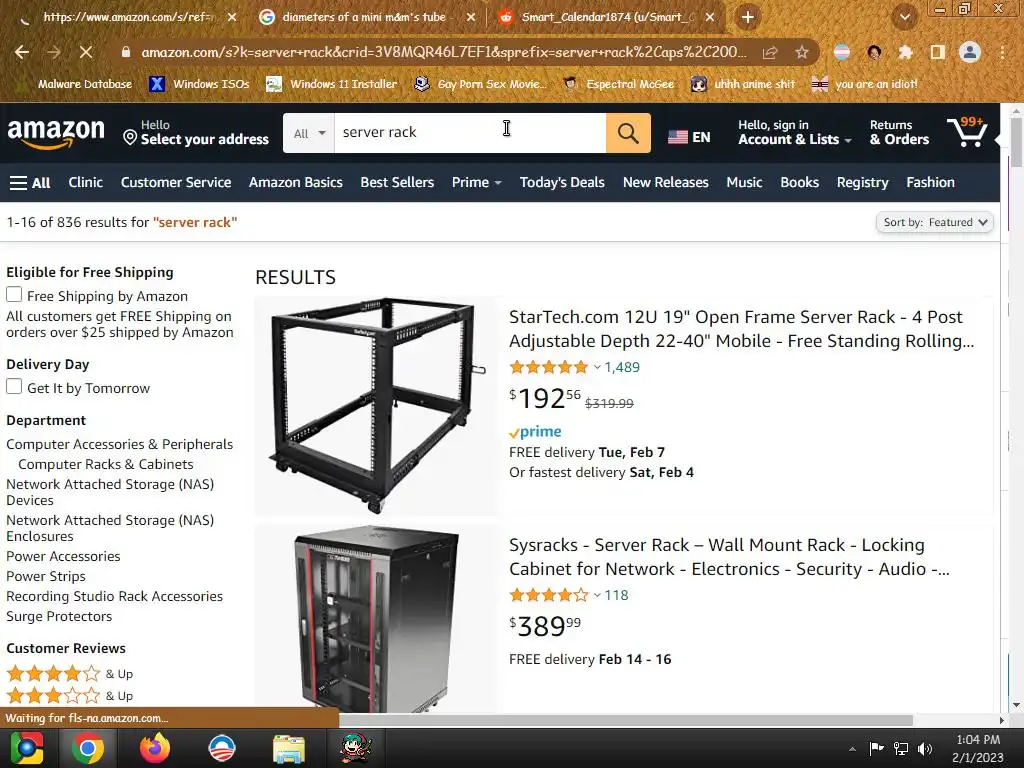Open Today's Deals in navigation bar
Image resolution: width=1024 pixels, height=768 pixels.
(562, 182)
